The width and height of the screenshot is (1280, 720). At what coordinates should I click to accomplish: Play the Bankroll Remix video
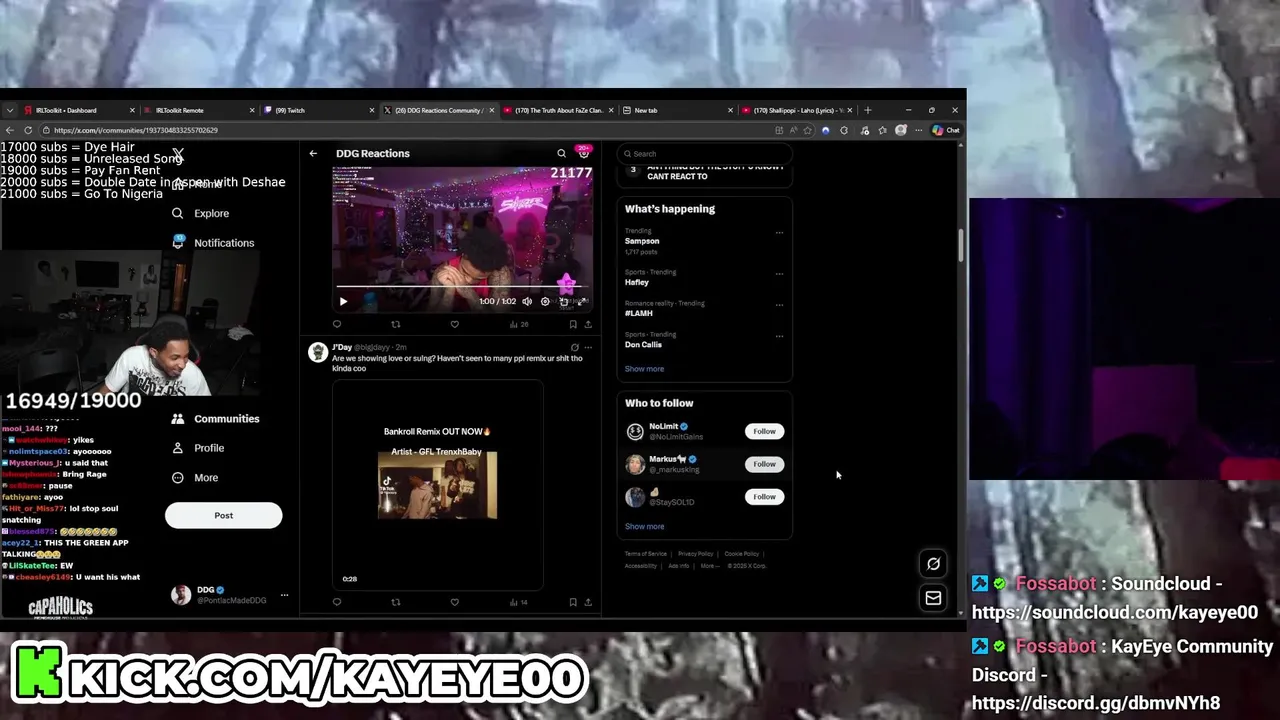click(437, 485)
